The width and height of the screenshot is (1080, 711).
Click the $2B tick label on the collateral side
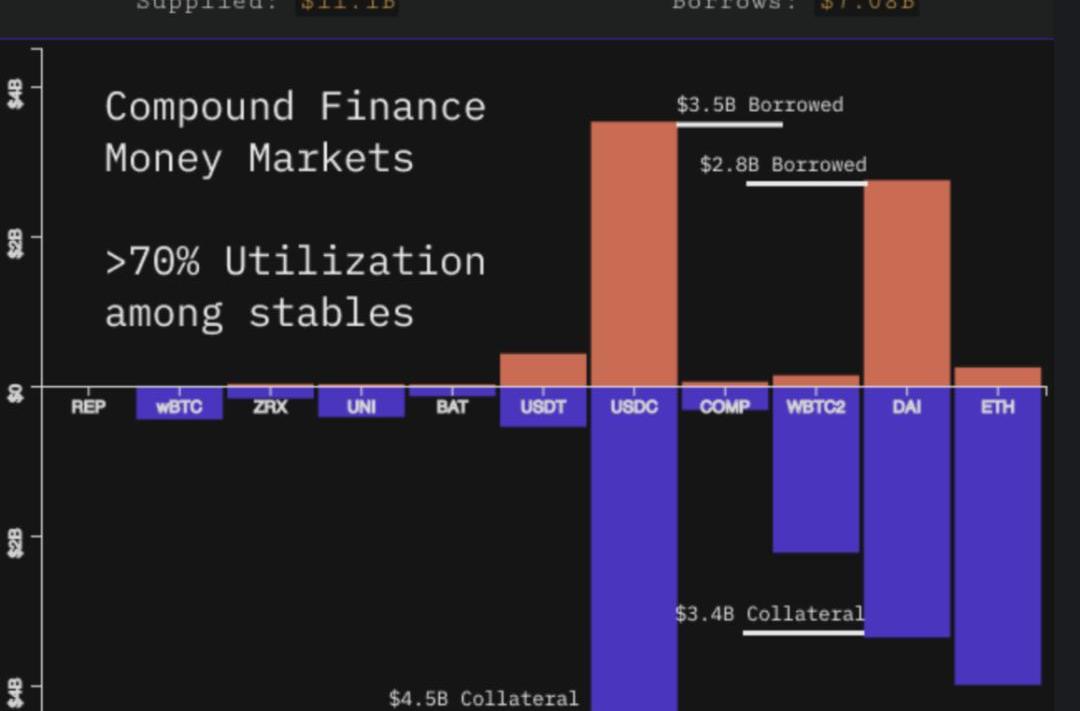[x=16, y=544]
